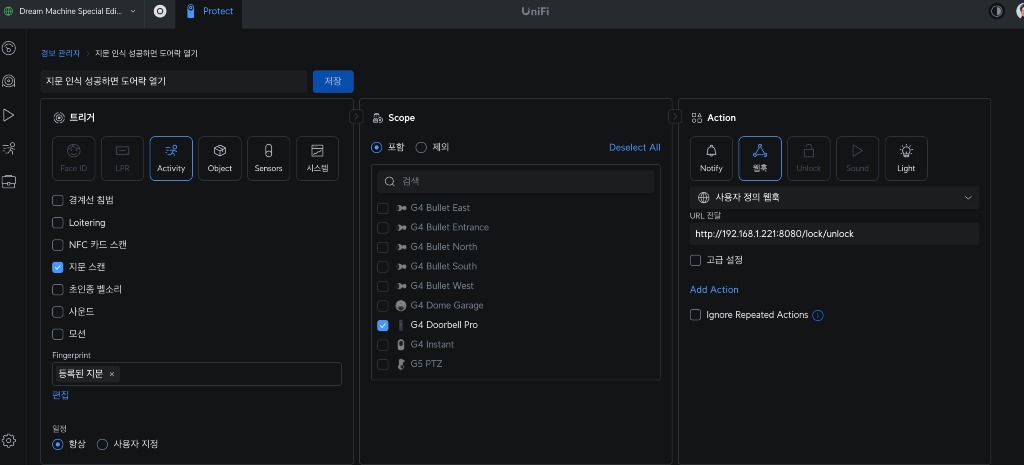Click the blue 저장 button
1024x465 pixels.
(x=333, y=81)
